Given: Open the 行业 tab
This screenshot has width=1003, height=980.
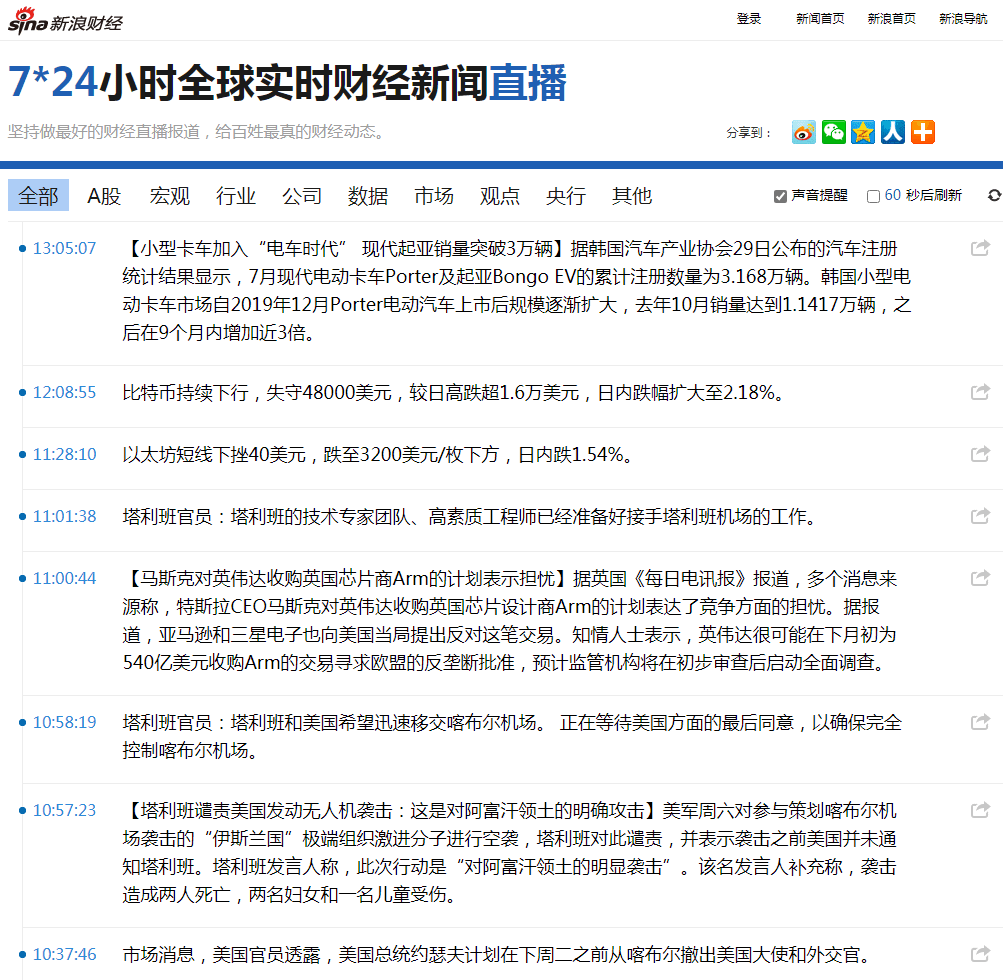Looking at the screenshot, I should coord(235,195).
